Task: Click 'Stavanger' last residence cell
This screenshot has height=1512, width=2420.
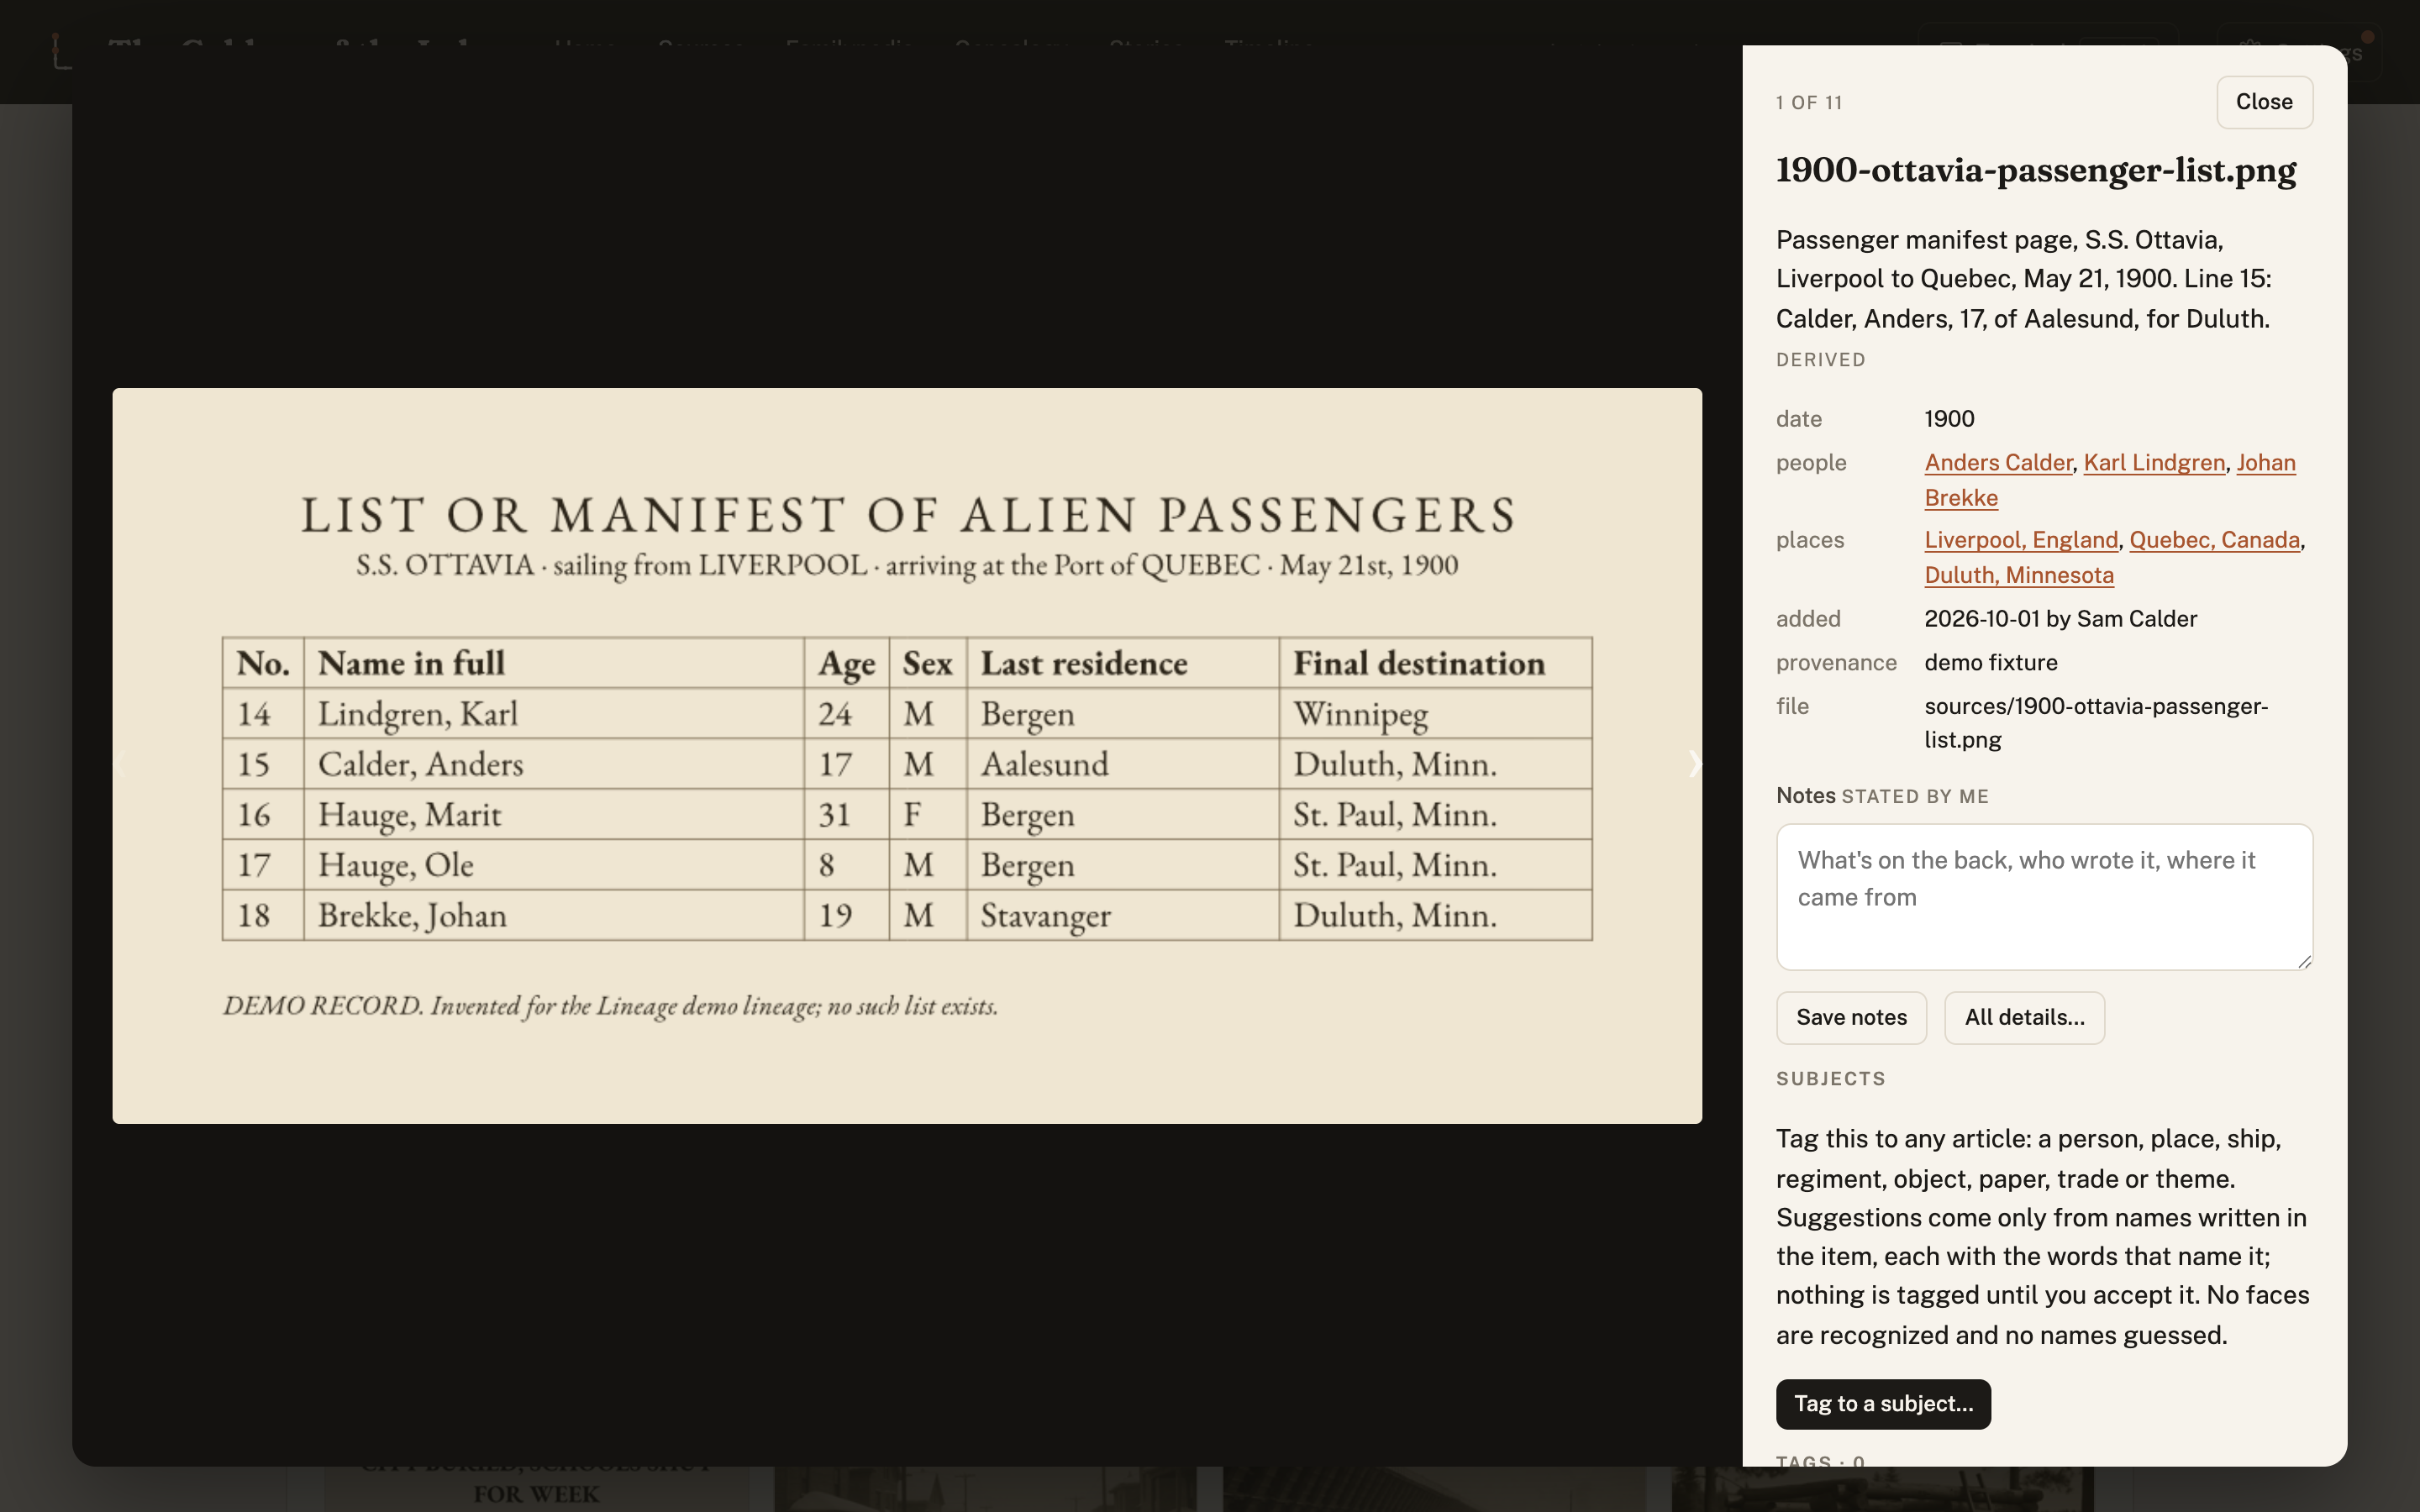Action: [x=1045, y=915]
